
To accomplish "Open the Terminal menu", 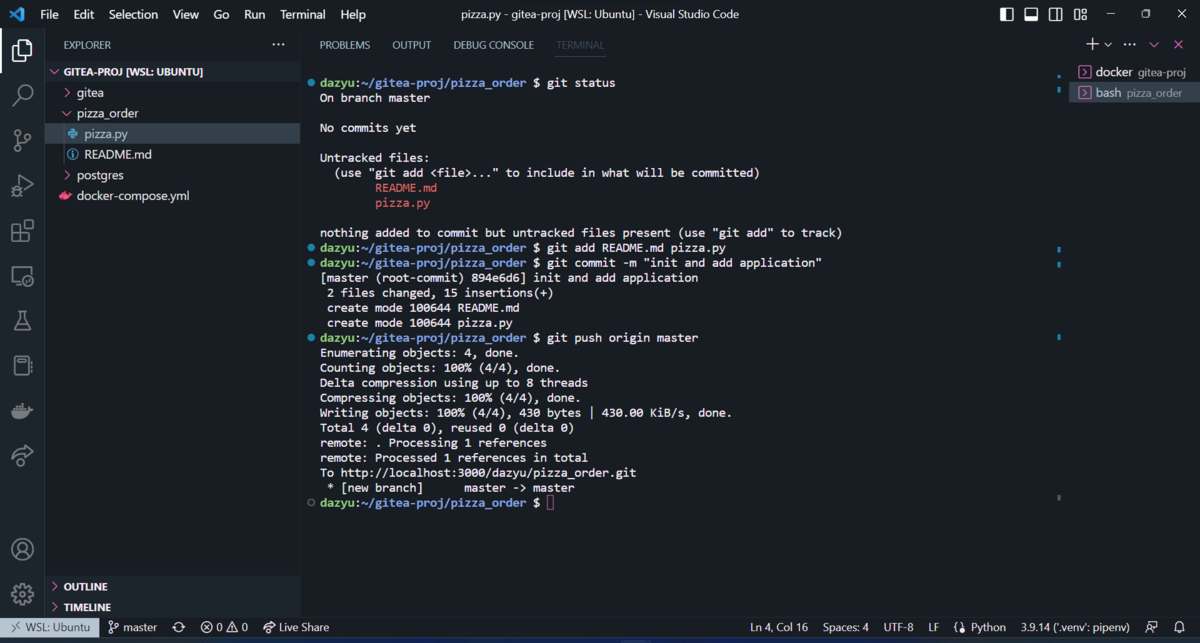I will pyautogui.click(x=302, y=14).
